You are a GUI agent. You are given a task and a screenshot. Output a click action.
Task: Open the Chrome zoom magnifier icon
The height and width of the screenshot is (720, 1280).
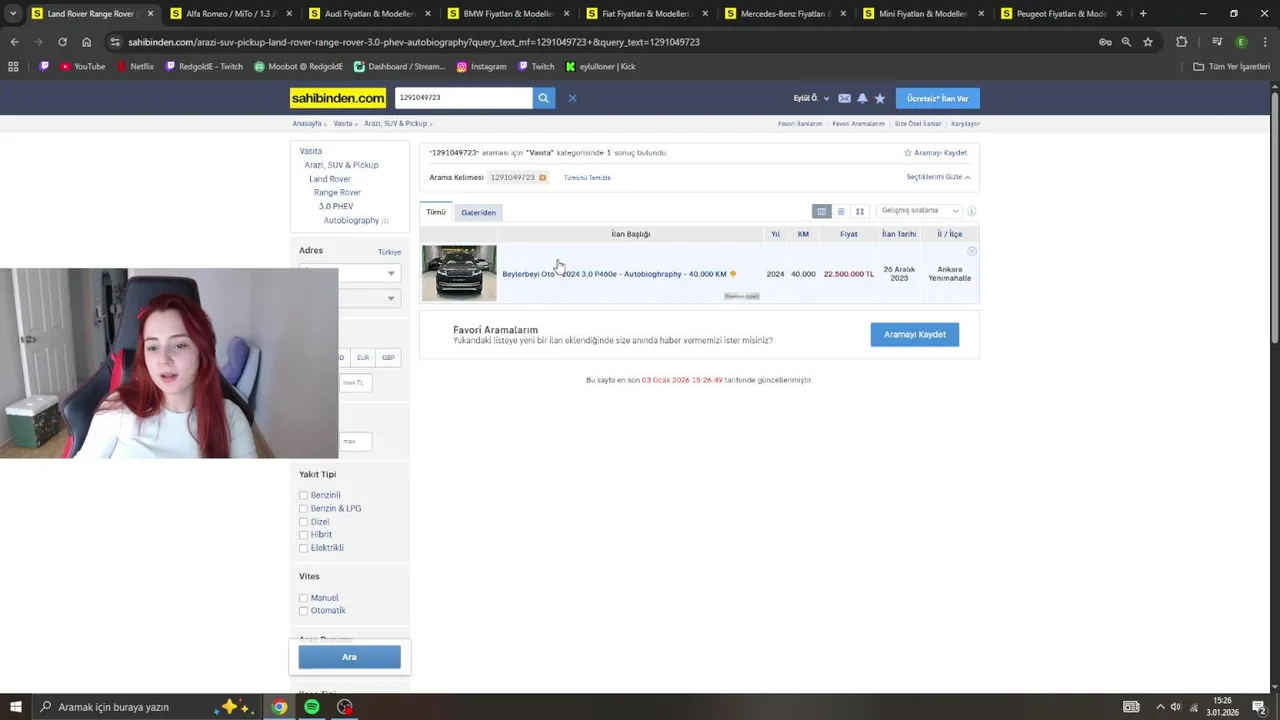1126,42
